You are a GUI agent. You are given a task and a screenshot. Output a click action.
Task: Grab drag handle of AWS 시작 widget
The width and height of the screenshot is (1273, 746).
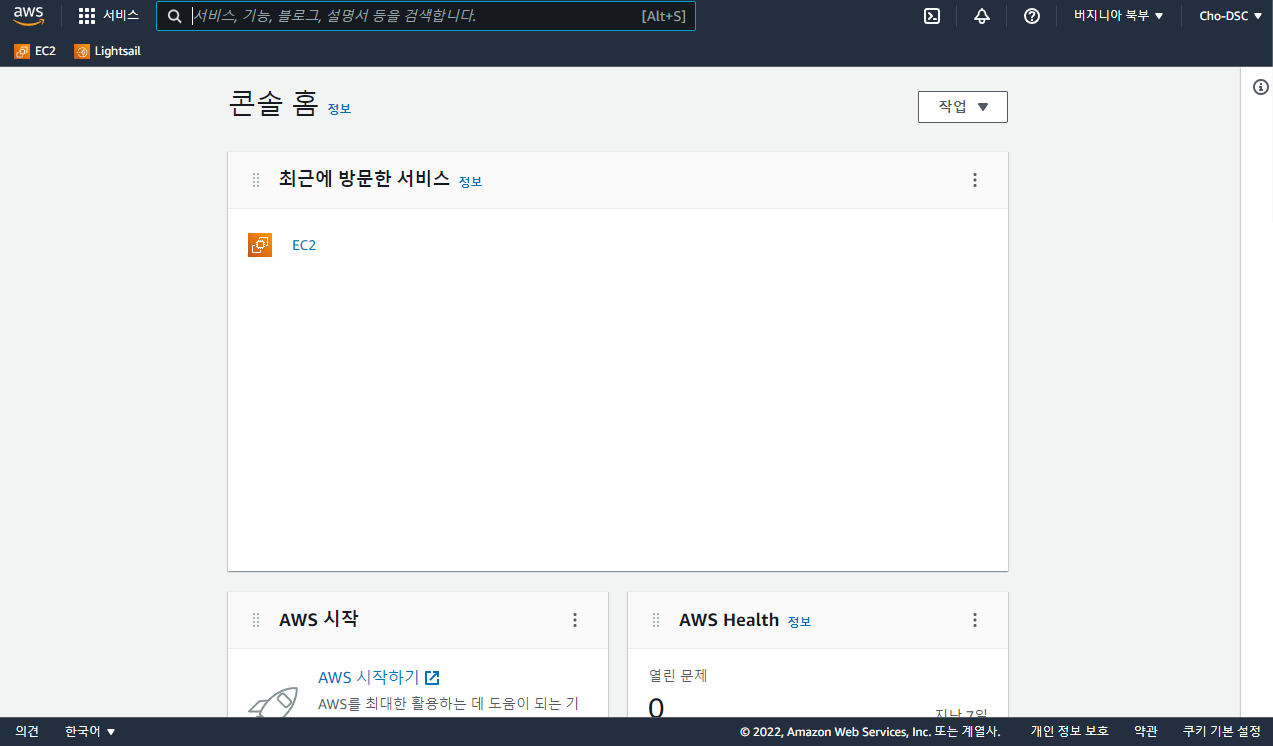click(x=255, y=620)
